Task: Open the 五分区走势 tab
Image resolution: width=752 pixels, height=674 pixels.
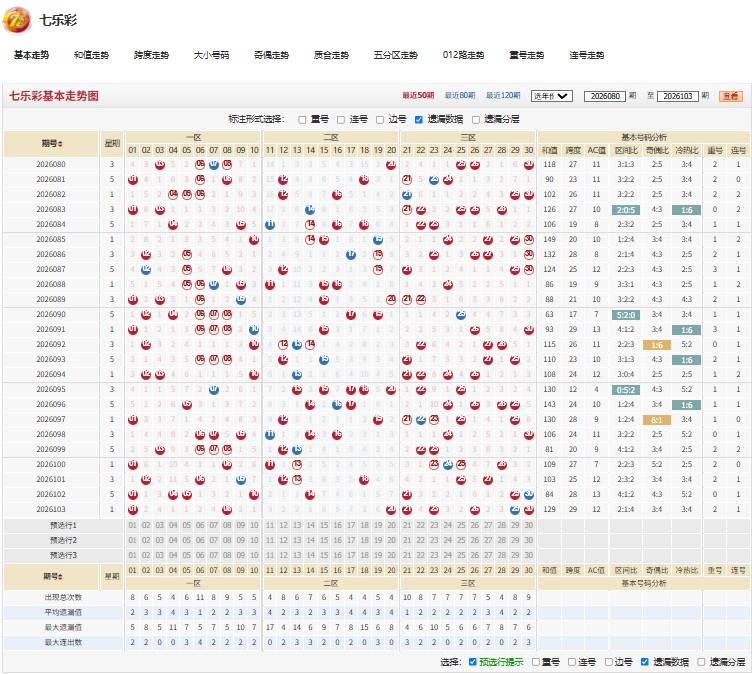Action: point(395,55)
